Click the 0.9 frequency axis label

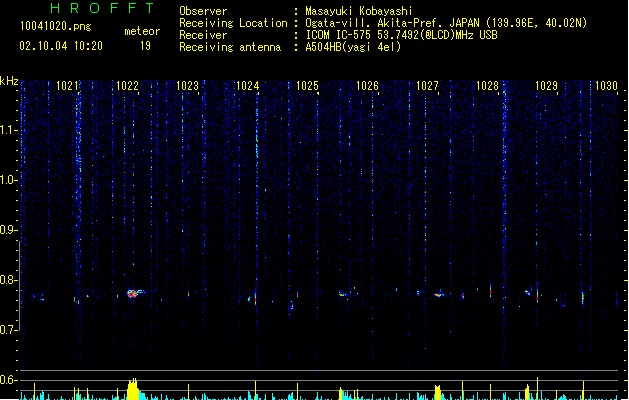[8, 230]
